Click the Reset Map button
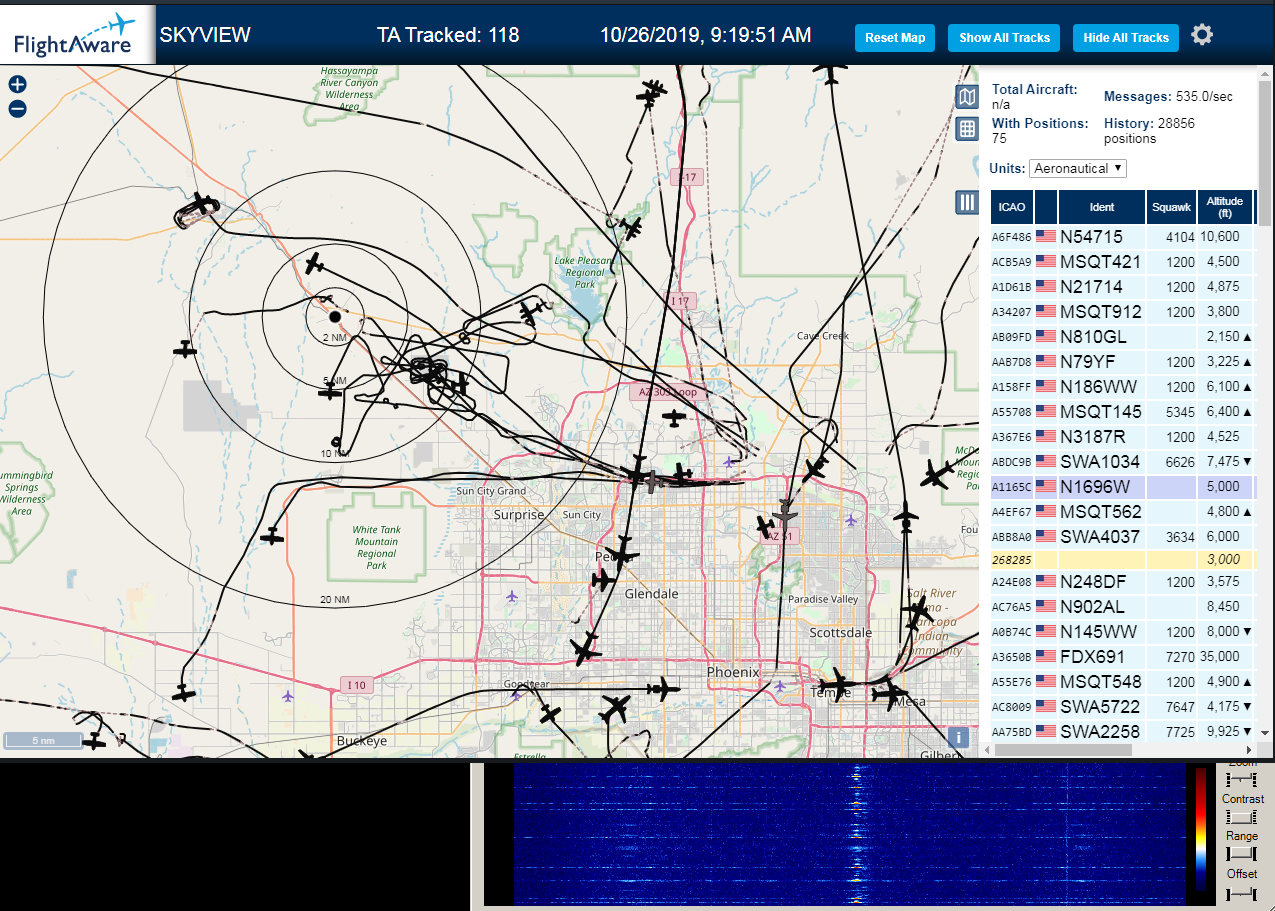This screenshot has height=911, width=1275. (x=895, y=38)
